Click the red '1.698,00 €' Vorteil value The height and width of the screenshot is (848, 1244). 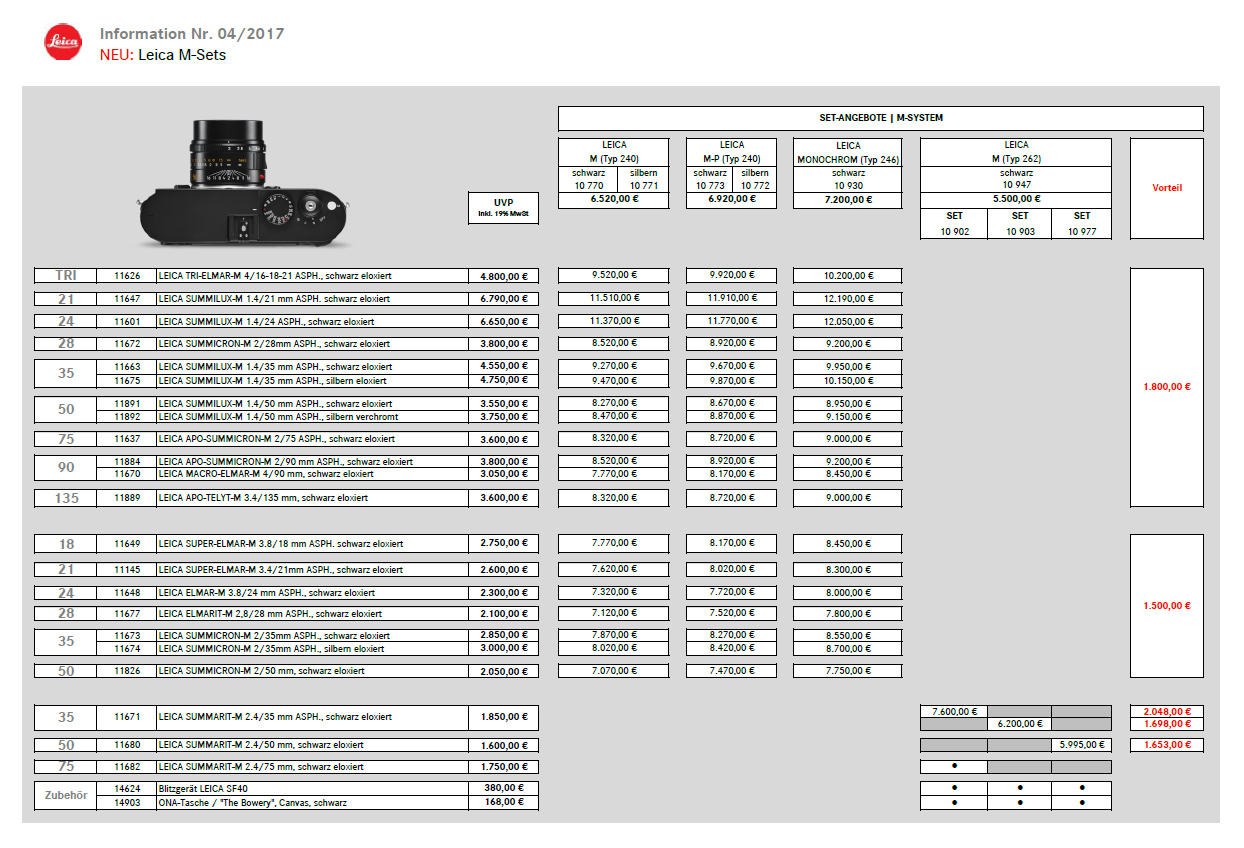tap(1167, 724)
